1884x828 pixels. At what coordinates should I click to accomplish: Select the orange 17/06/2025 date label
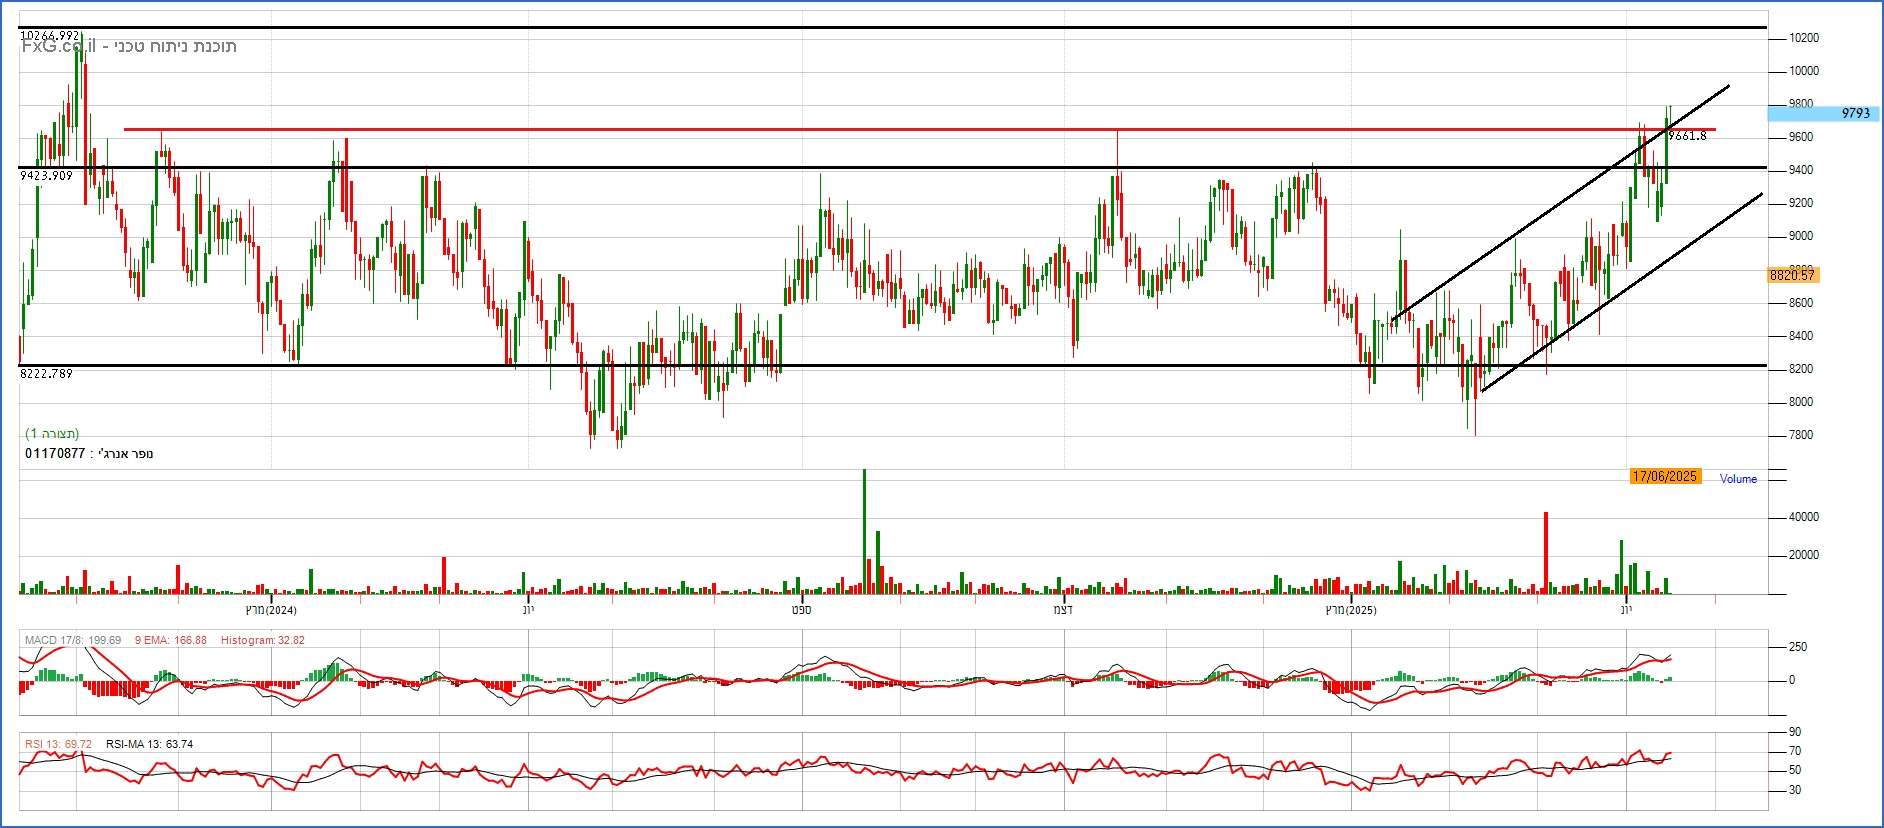(x=1664, y=477)
